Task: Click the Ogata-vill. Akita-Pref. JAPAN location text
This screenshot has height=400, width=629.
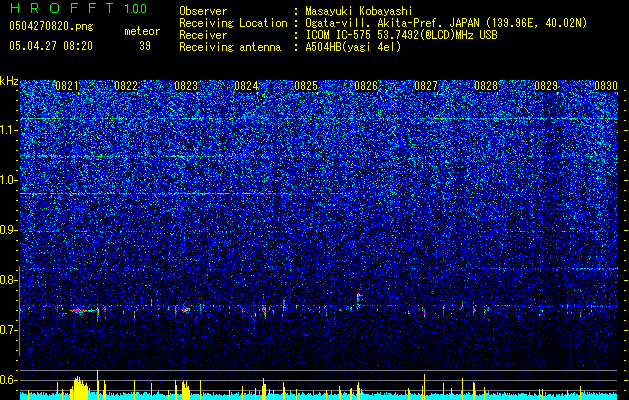Action: tap(446, 23)
